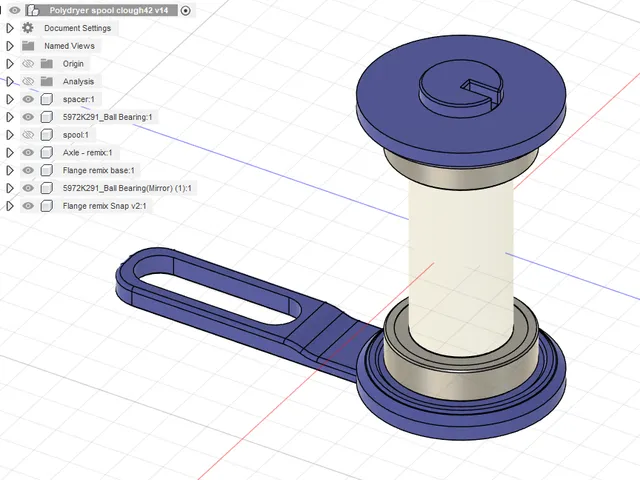Select Flange remix Snap v2:1 label
This screenshot has height=480, width=640.
coord(104,206)
